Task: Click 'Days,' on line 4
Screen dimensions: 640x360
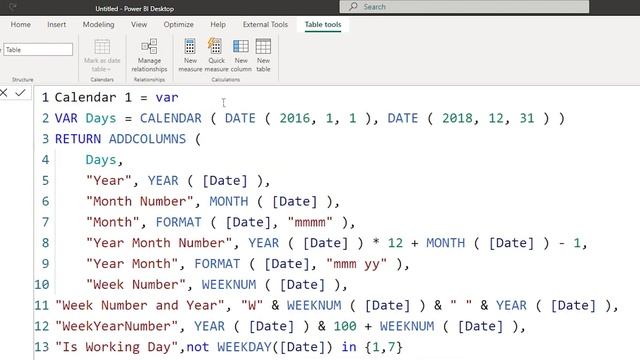Action: coord(104,160)
